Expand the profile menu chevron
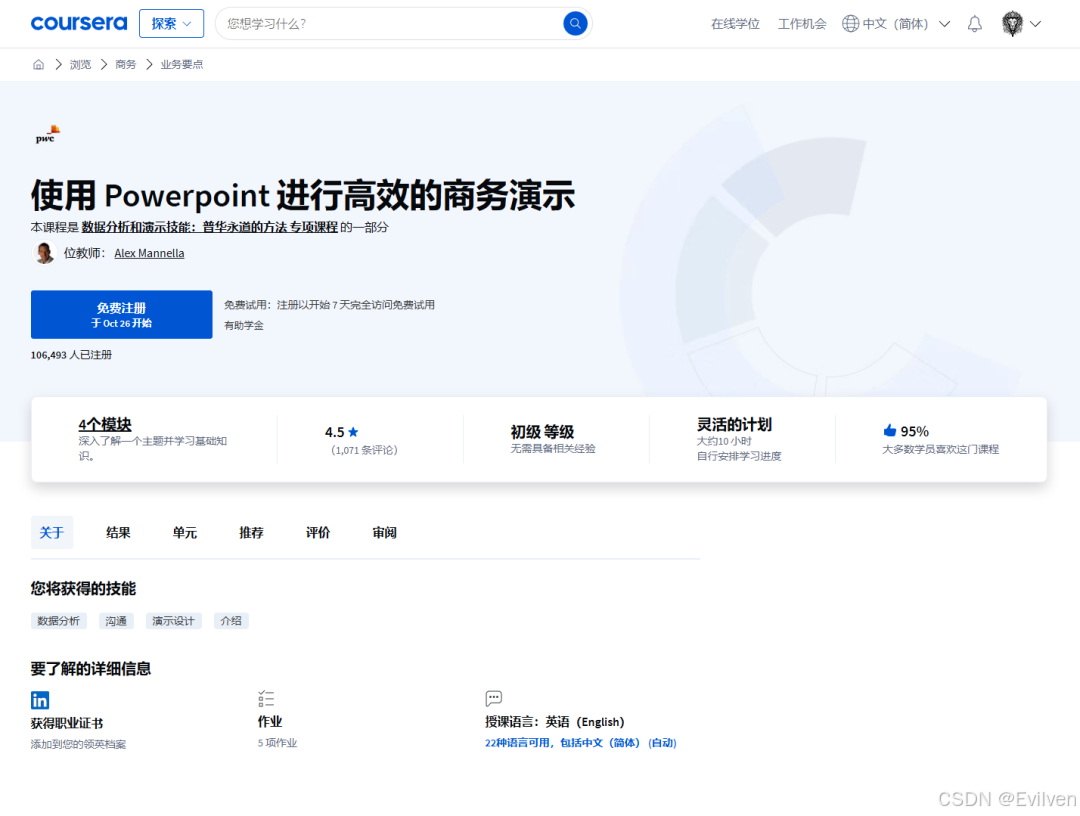This screenshot has height=816, width=1080. tap(1035, 24)
